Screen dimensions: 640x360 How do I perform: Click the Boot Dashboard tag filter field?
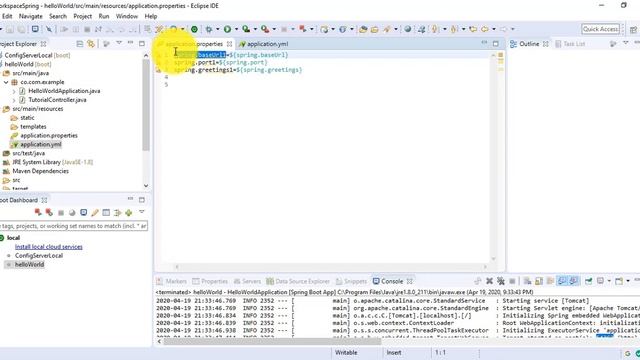coord(73,226)
